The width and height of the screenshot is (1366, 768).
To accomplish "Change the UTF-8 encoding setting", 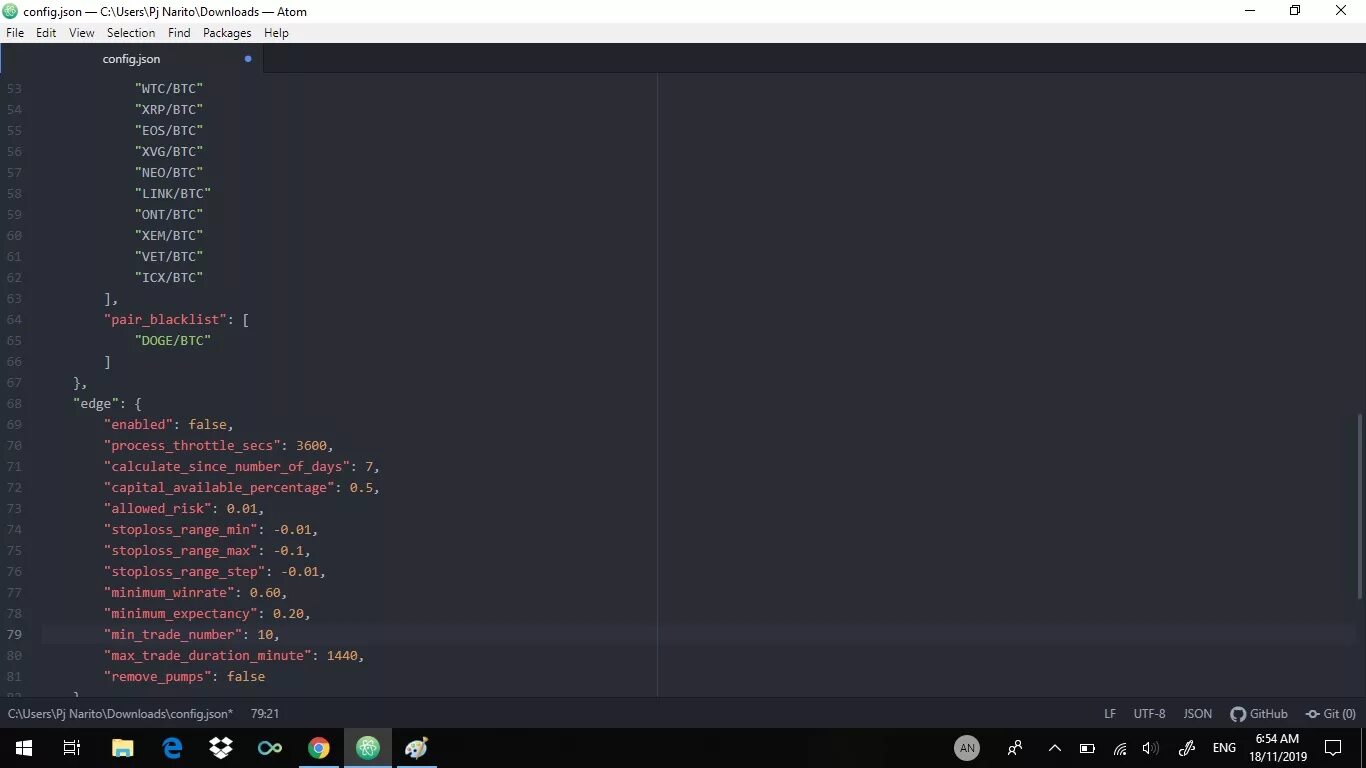I will coord(1149,714).
